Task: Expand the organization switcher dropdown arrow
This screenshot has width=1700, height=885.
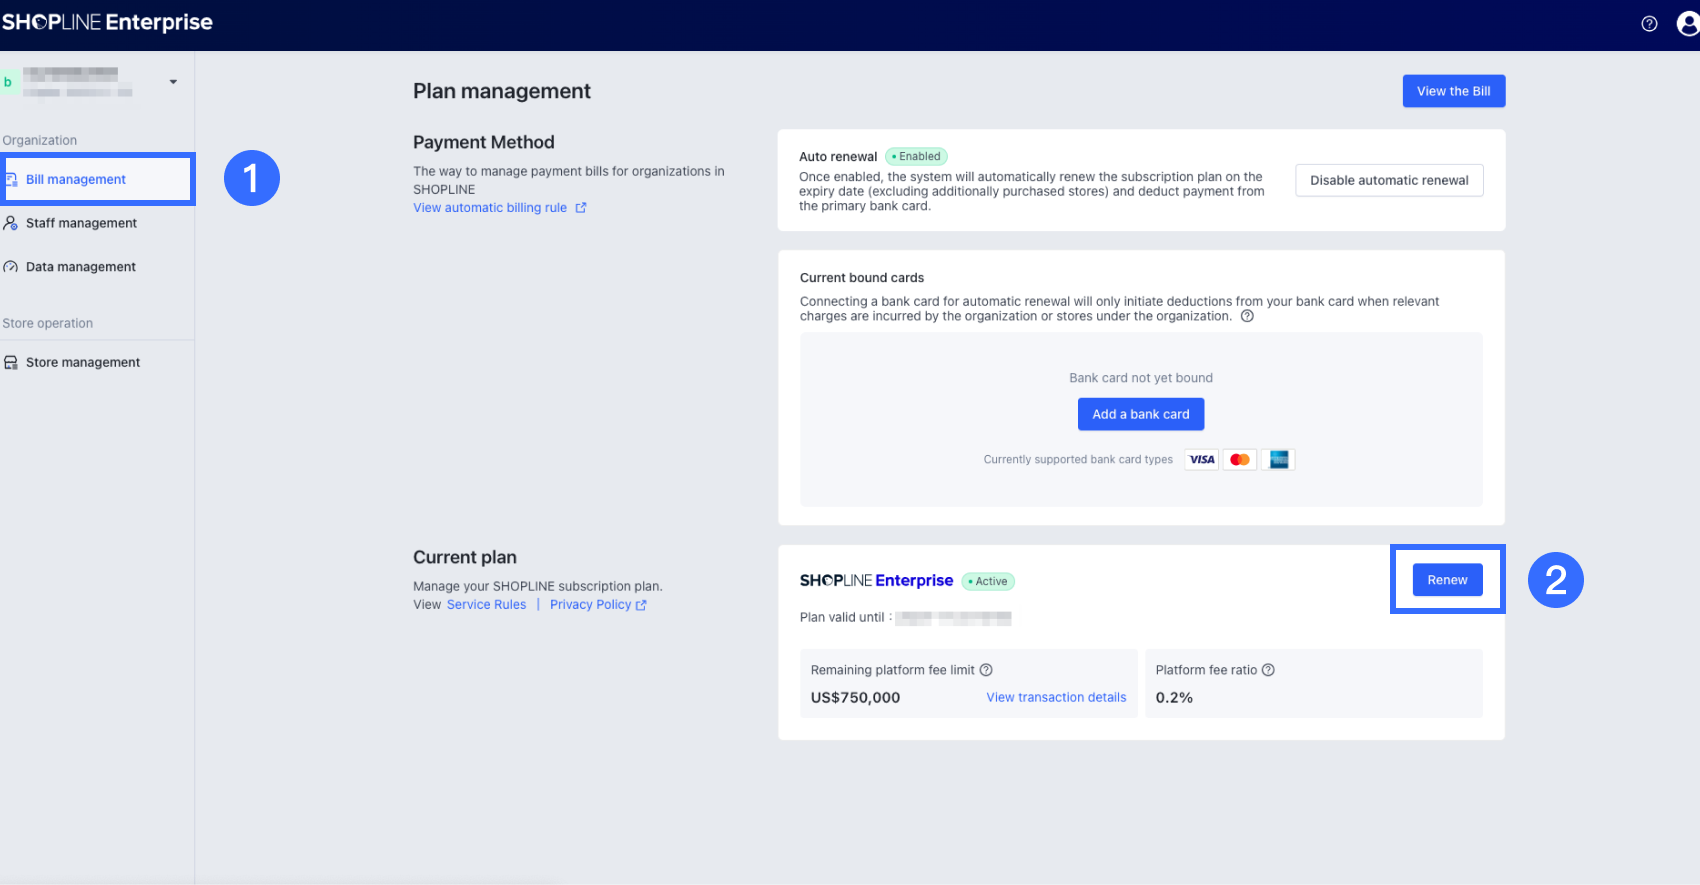Action: 173,82
